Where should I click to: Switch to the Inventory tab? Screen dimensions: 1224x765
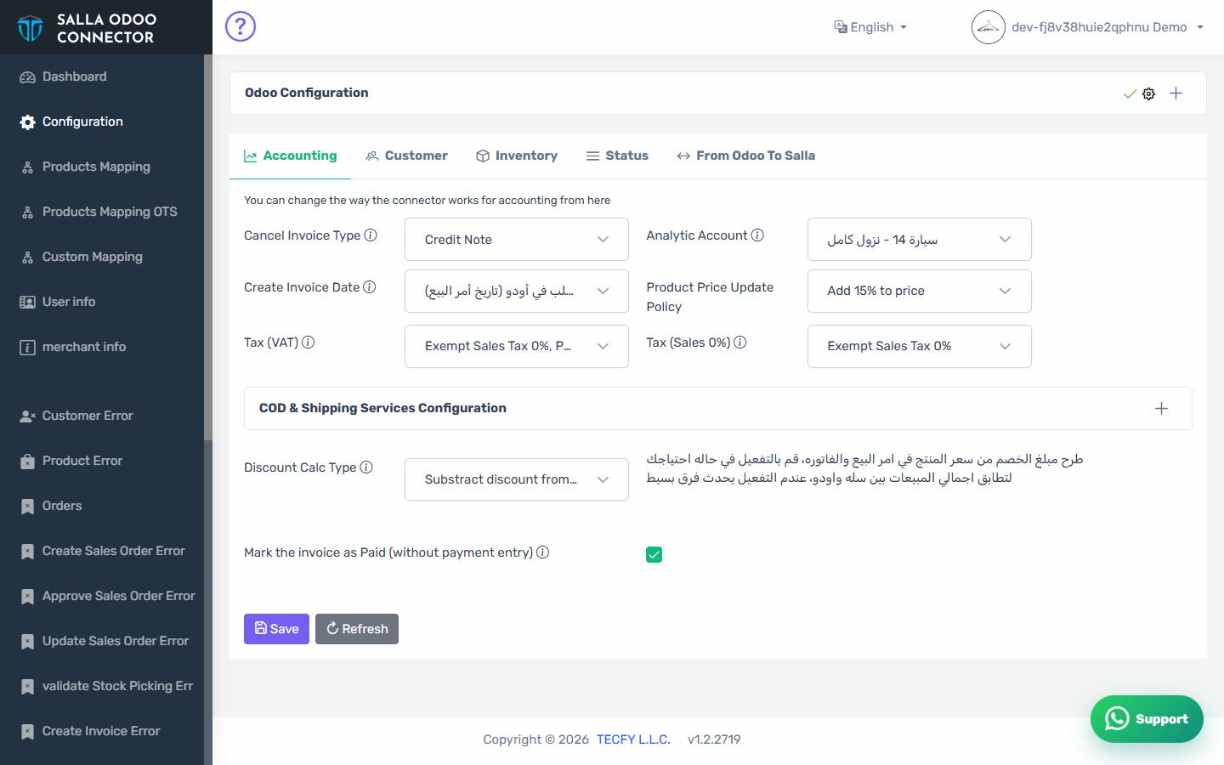tap(516, 156)
